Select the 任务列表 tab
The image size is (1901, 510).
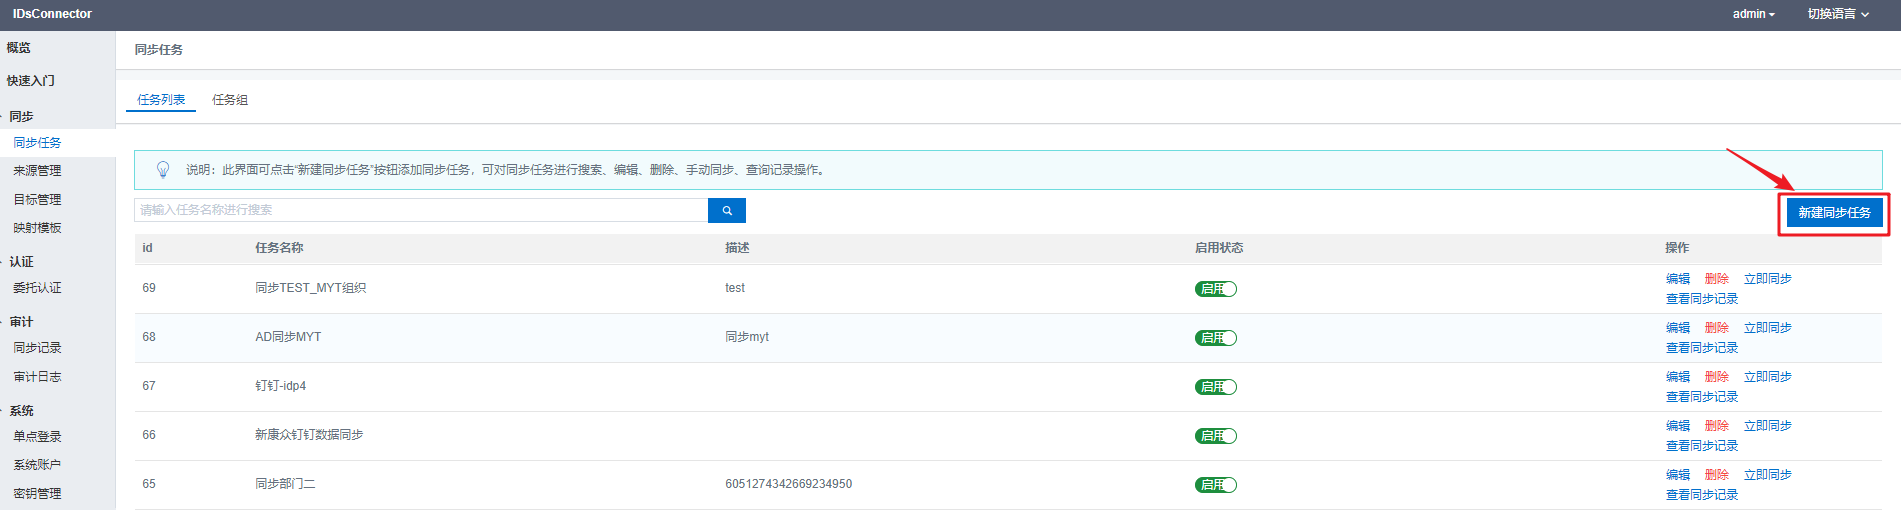coord(161,100)
